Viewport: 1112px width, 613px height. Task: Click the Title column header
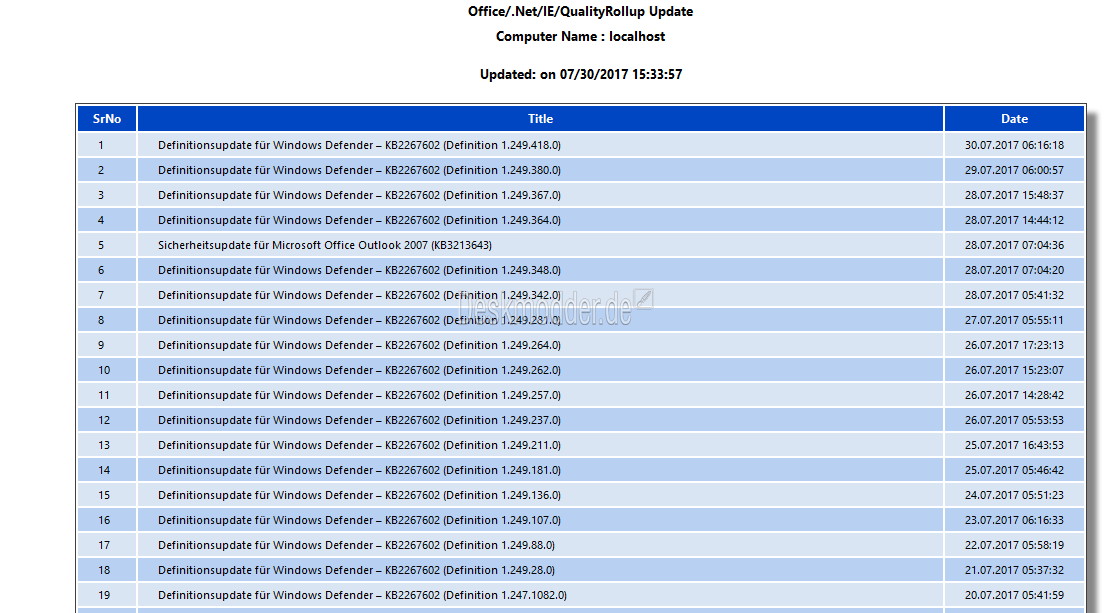point(540,118)
